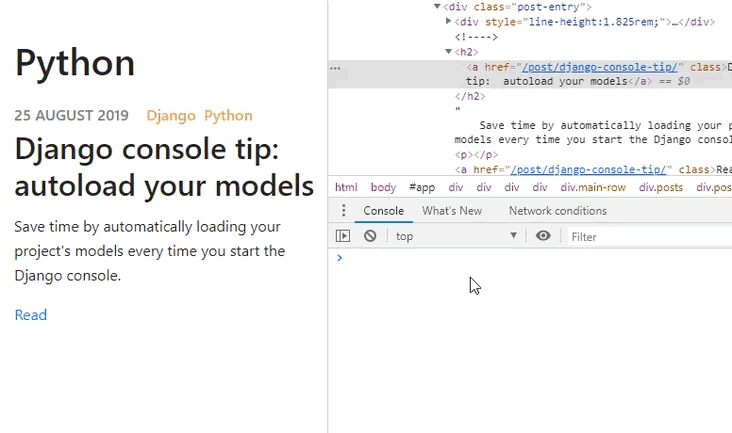Show the console sidebar panel icon
The image size is (732, 433).
tap(343, 236)
